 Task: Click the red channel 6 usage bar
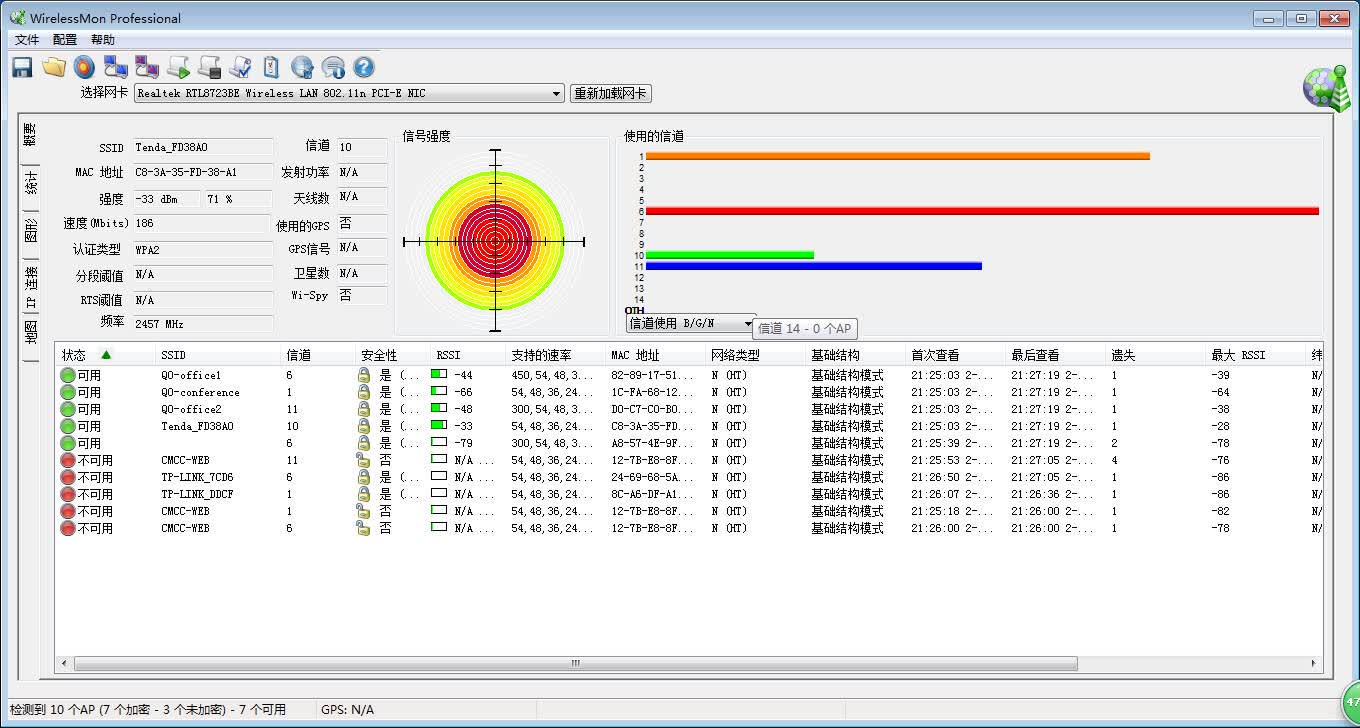pyautogui.click(x=982, y=211)
